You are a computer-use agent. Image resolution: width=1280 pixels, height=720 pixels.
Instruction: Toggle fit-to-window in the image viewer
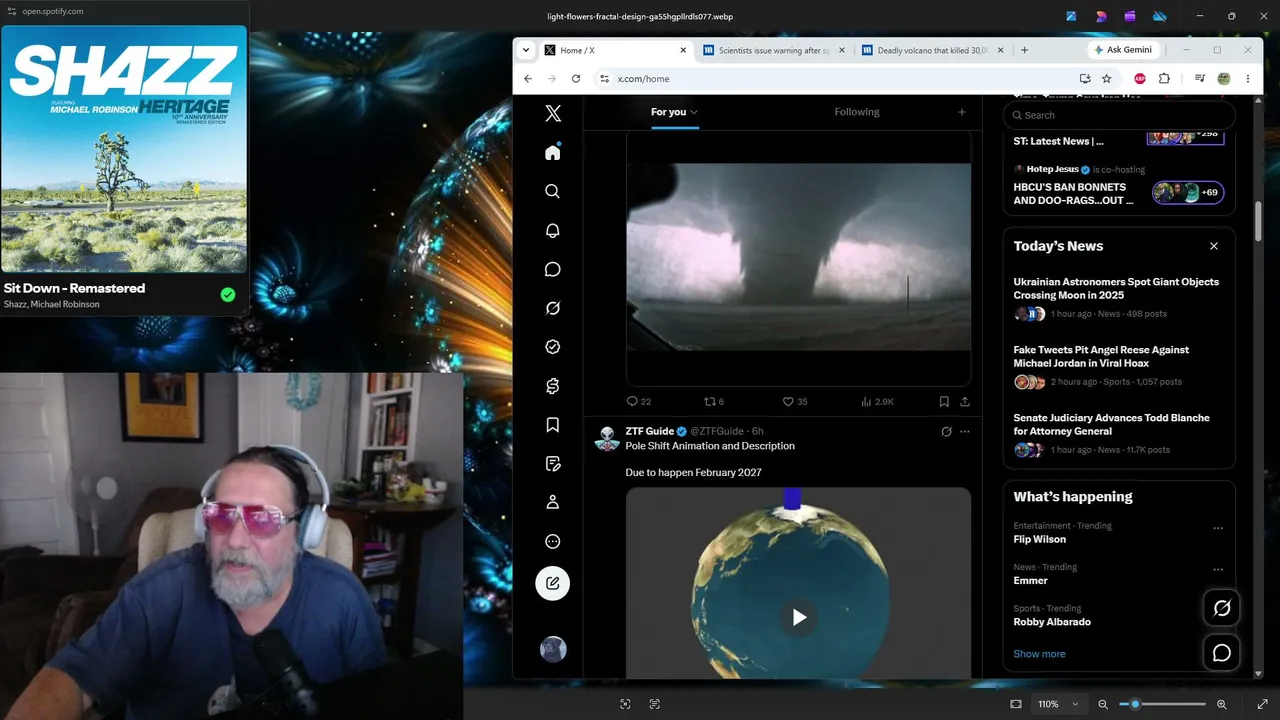[1016, 704]
